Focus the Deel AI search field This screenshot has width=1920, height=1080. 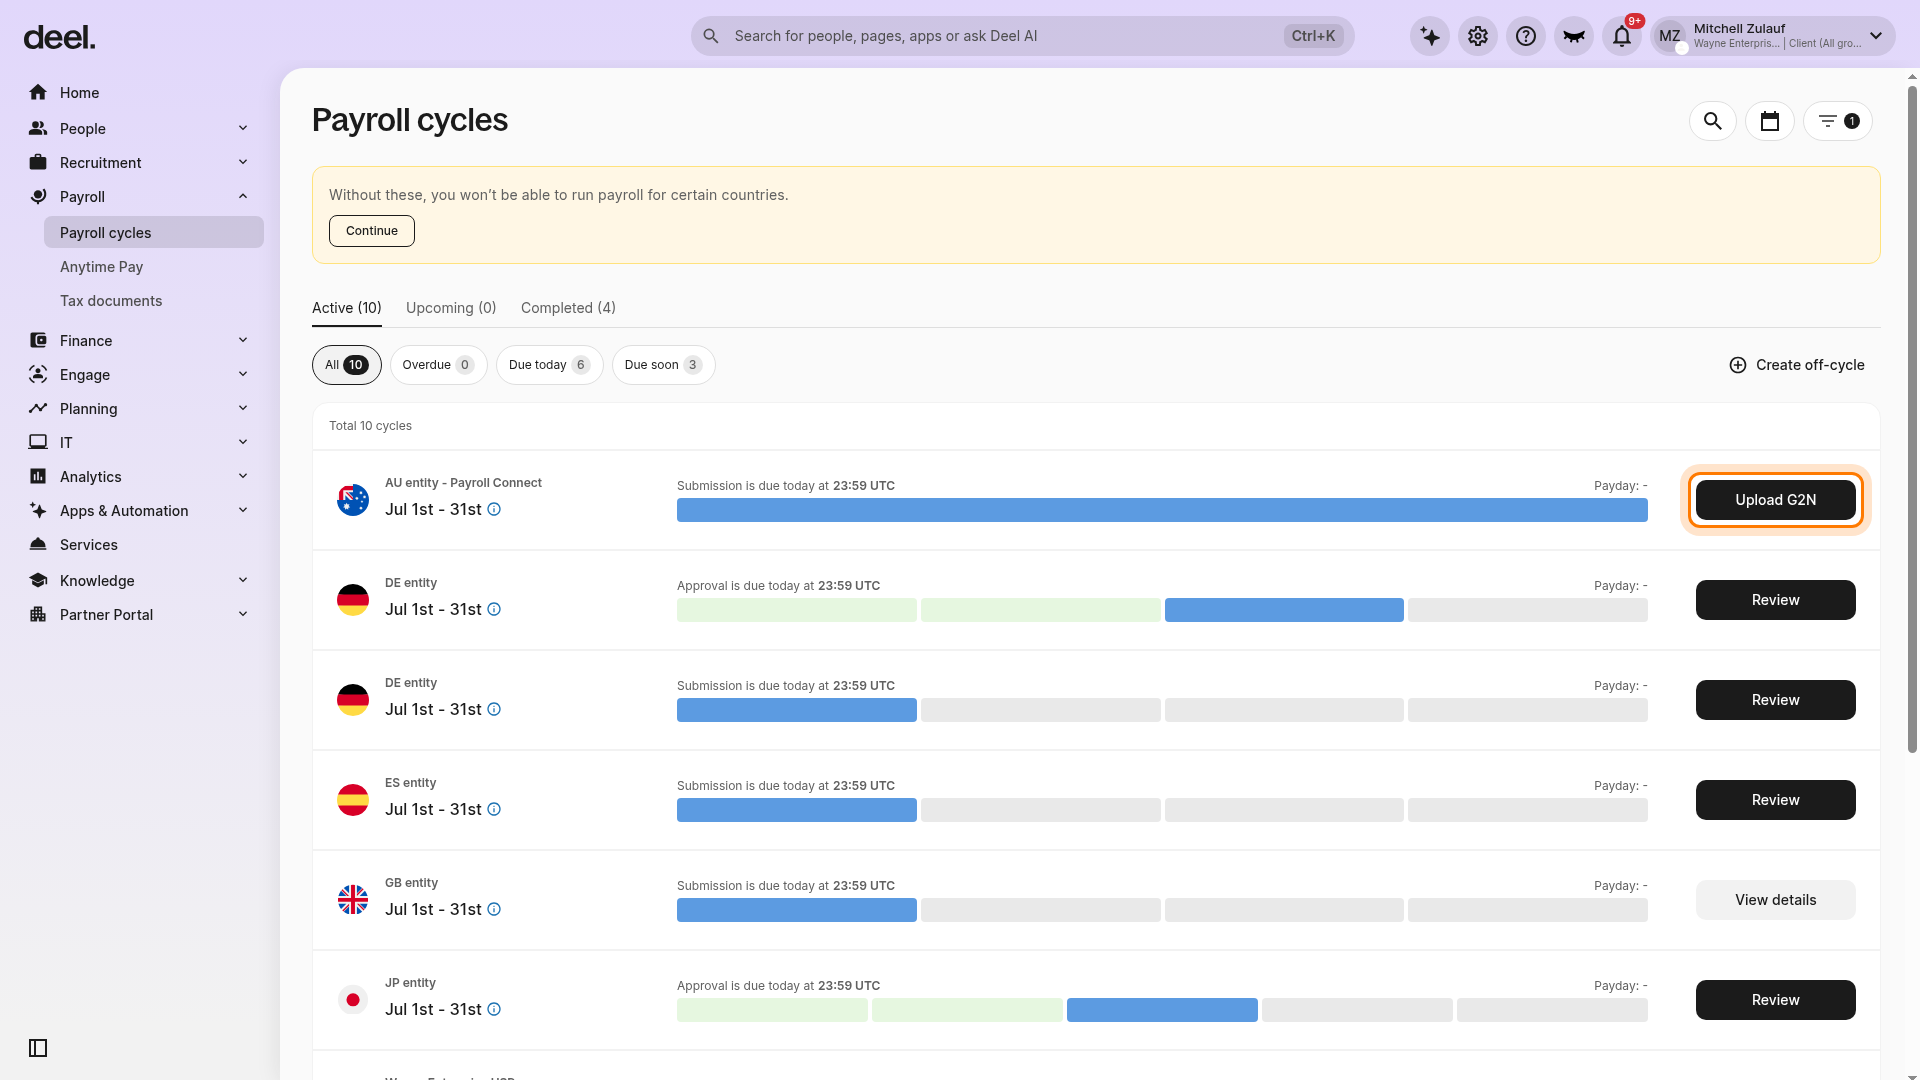(1022, 36)
